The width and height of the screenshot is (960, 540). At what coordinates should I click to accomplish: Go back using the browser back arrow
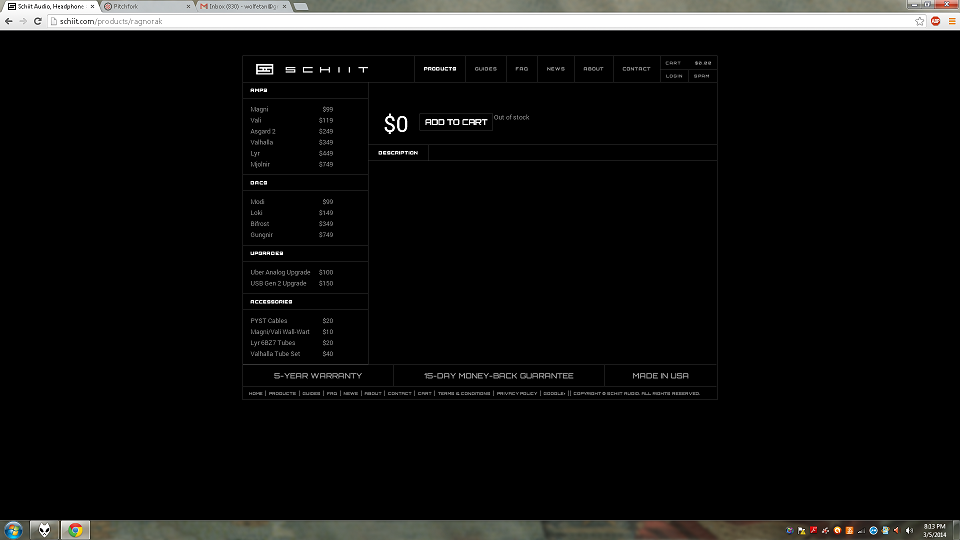[9, 21]
